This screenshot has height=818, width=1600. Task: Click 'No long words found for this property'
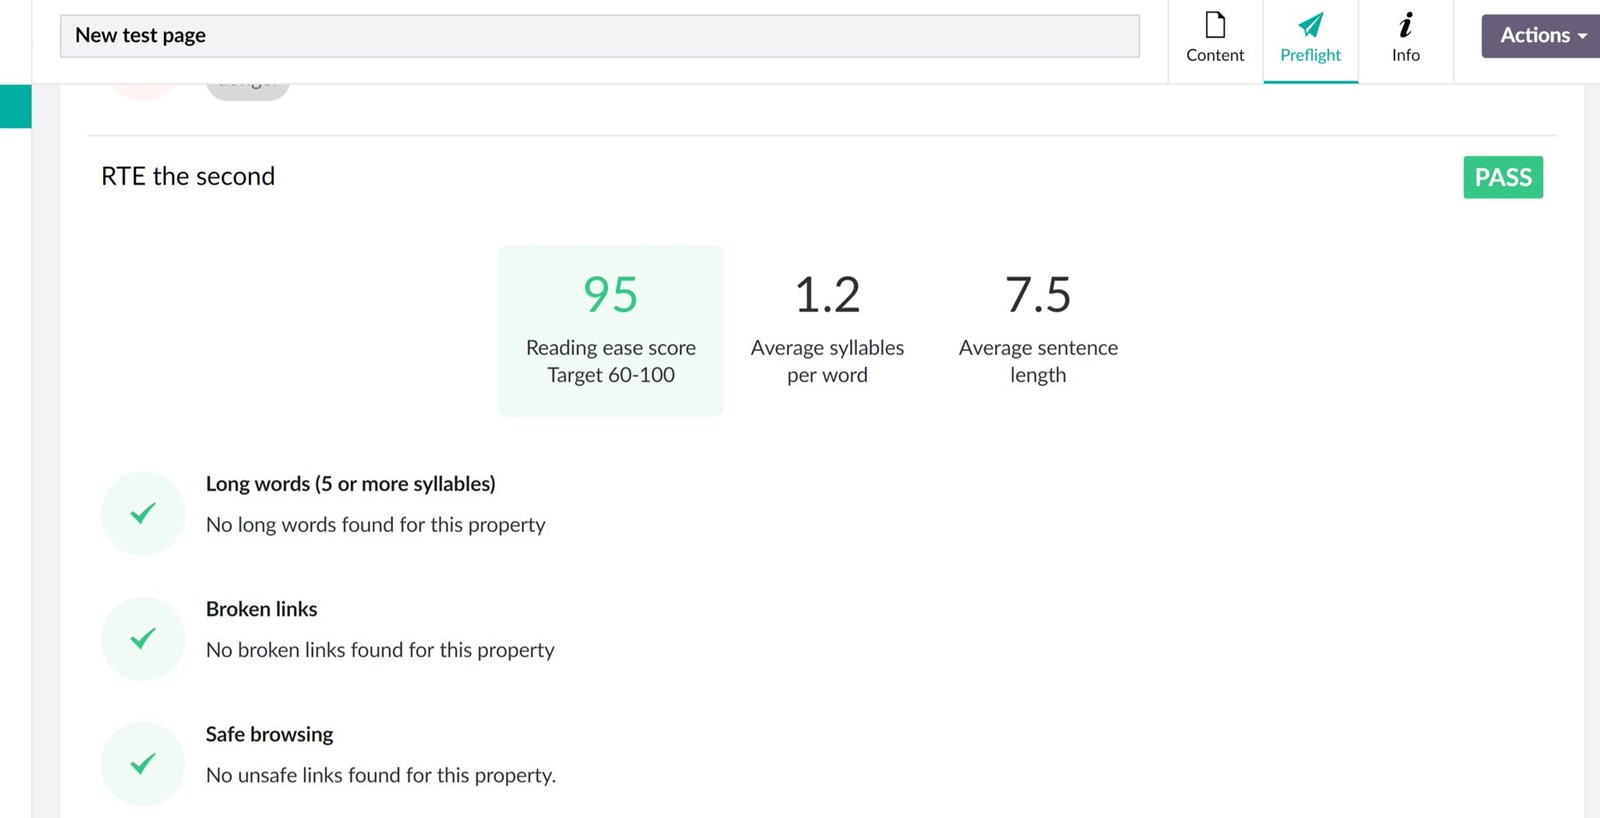[376, 525]
